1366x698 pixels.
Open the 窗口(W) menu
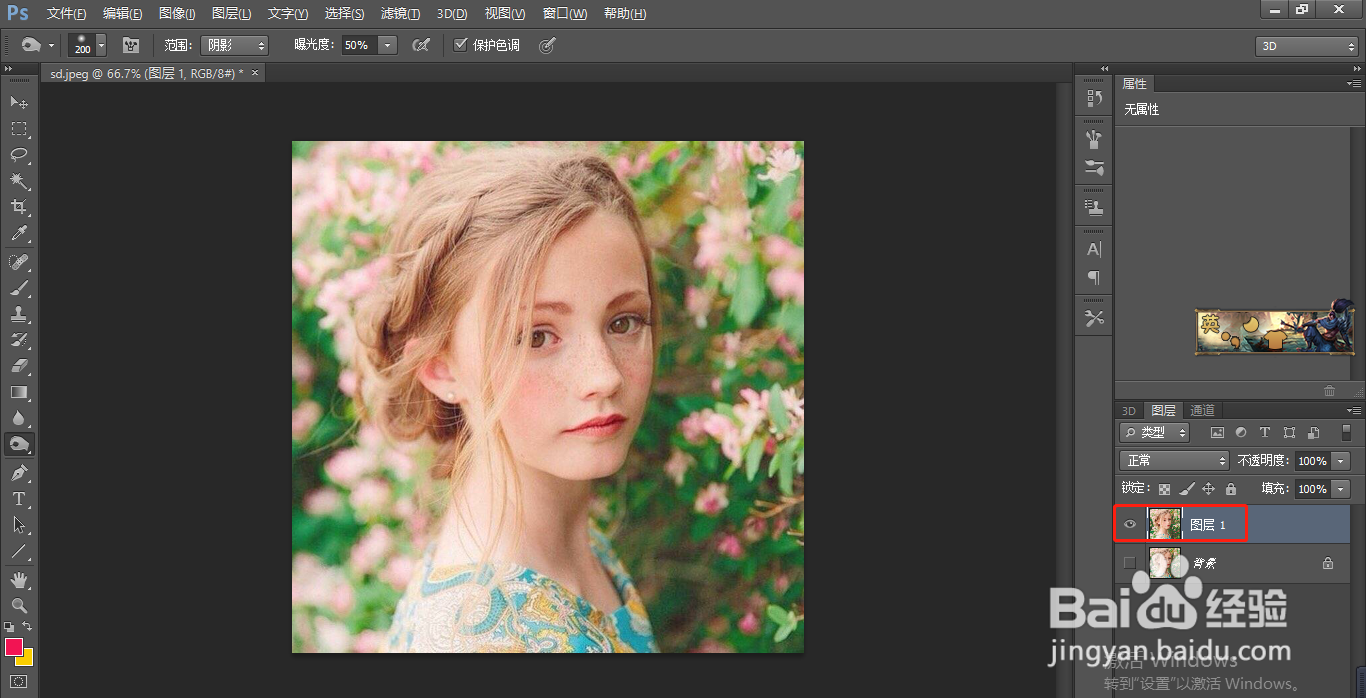coord(564,13)
